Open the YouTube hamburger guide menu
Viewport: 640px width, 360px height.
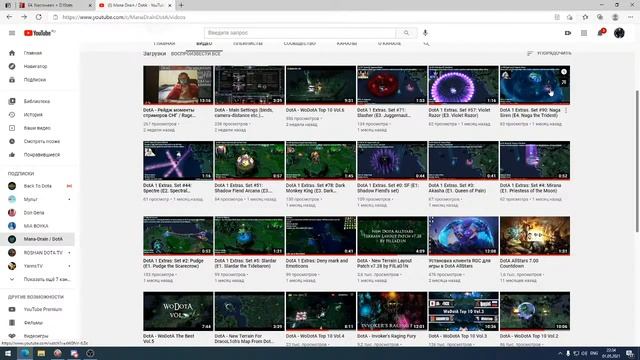[12, 33]
